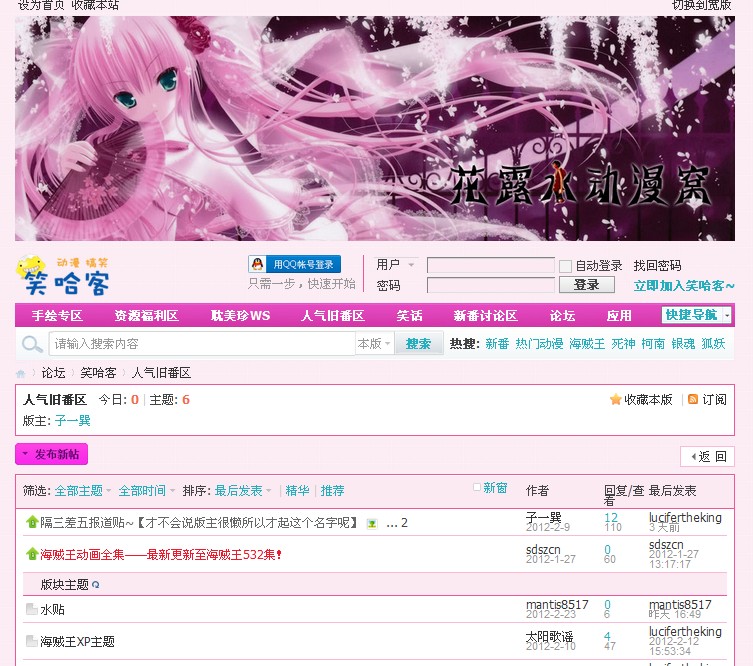Click the thread icon beside 水贴

coord(32,609)
